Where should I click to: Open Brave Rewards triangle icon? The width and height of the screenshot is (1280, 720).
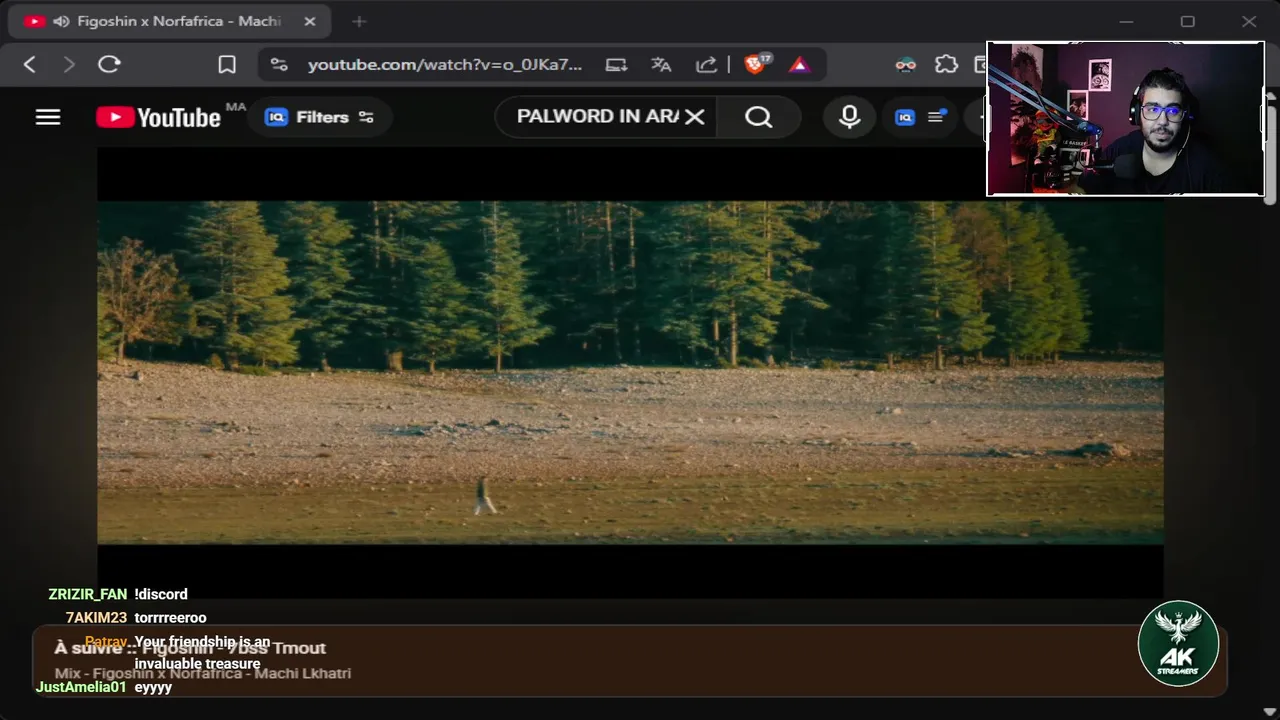(799, 65)
